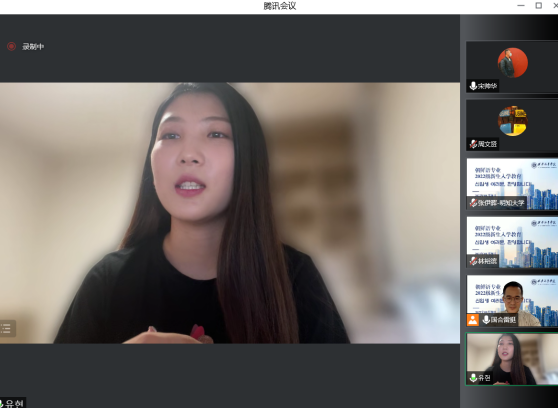Click the orange host icon on the man's video tile
Screen dimensions: 558x408
tap(473, 320)
